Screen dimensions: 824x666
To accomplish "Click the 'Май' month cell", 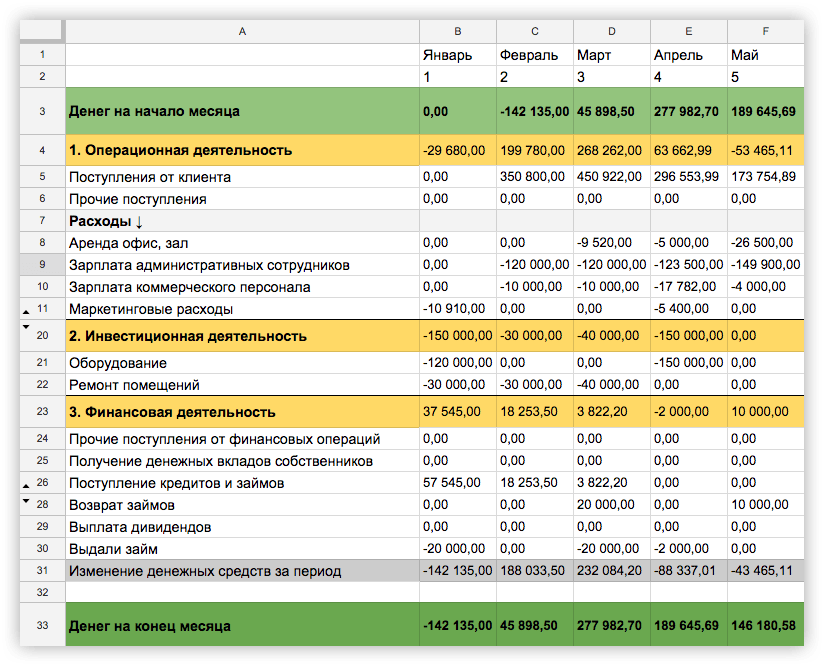I will pos(766,55).
